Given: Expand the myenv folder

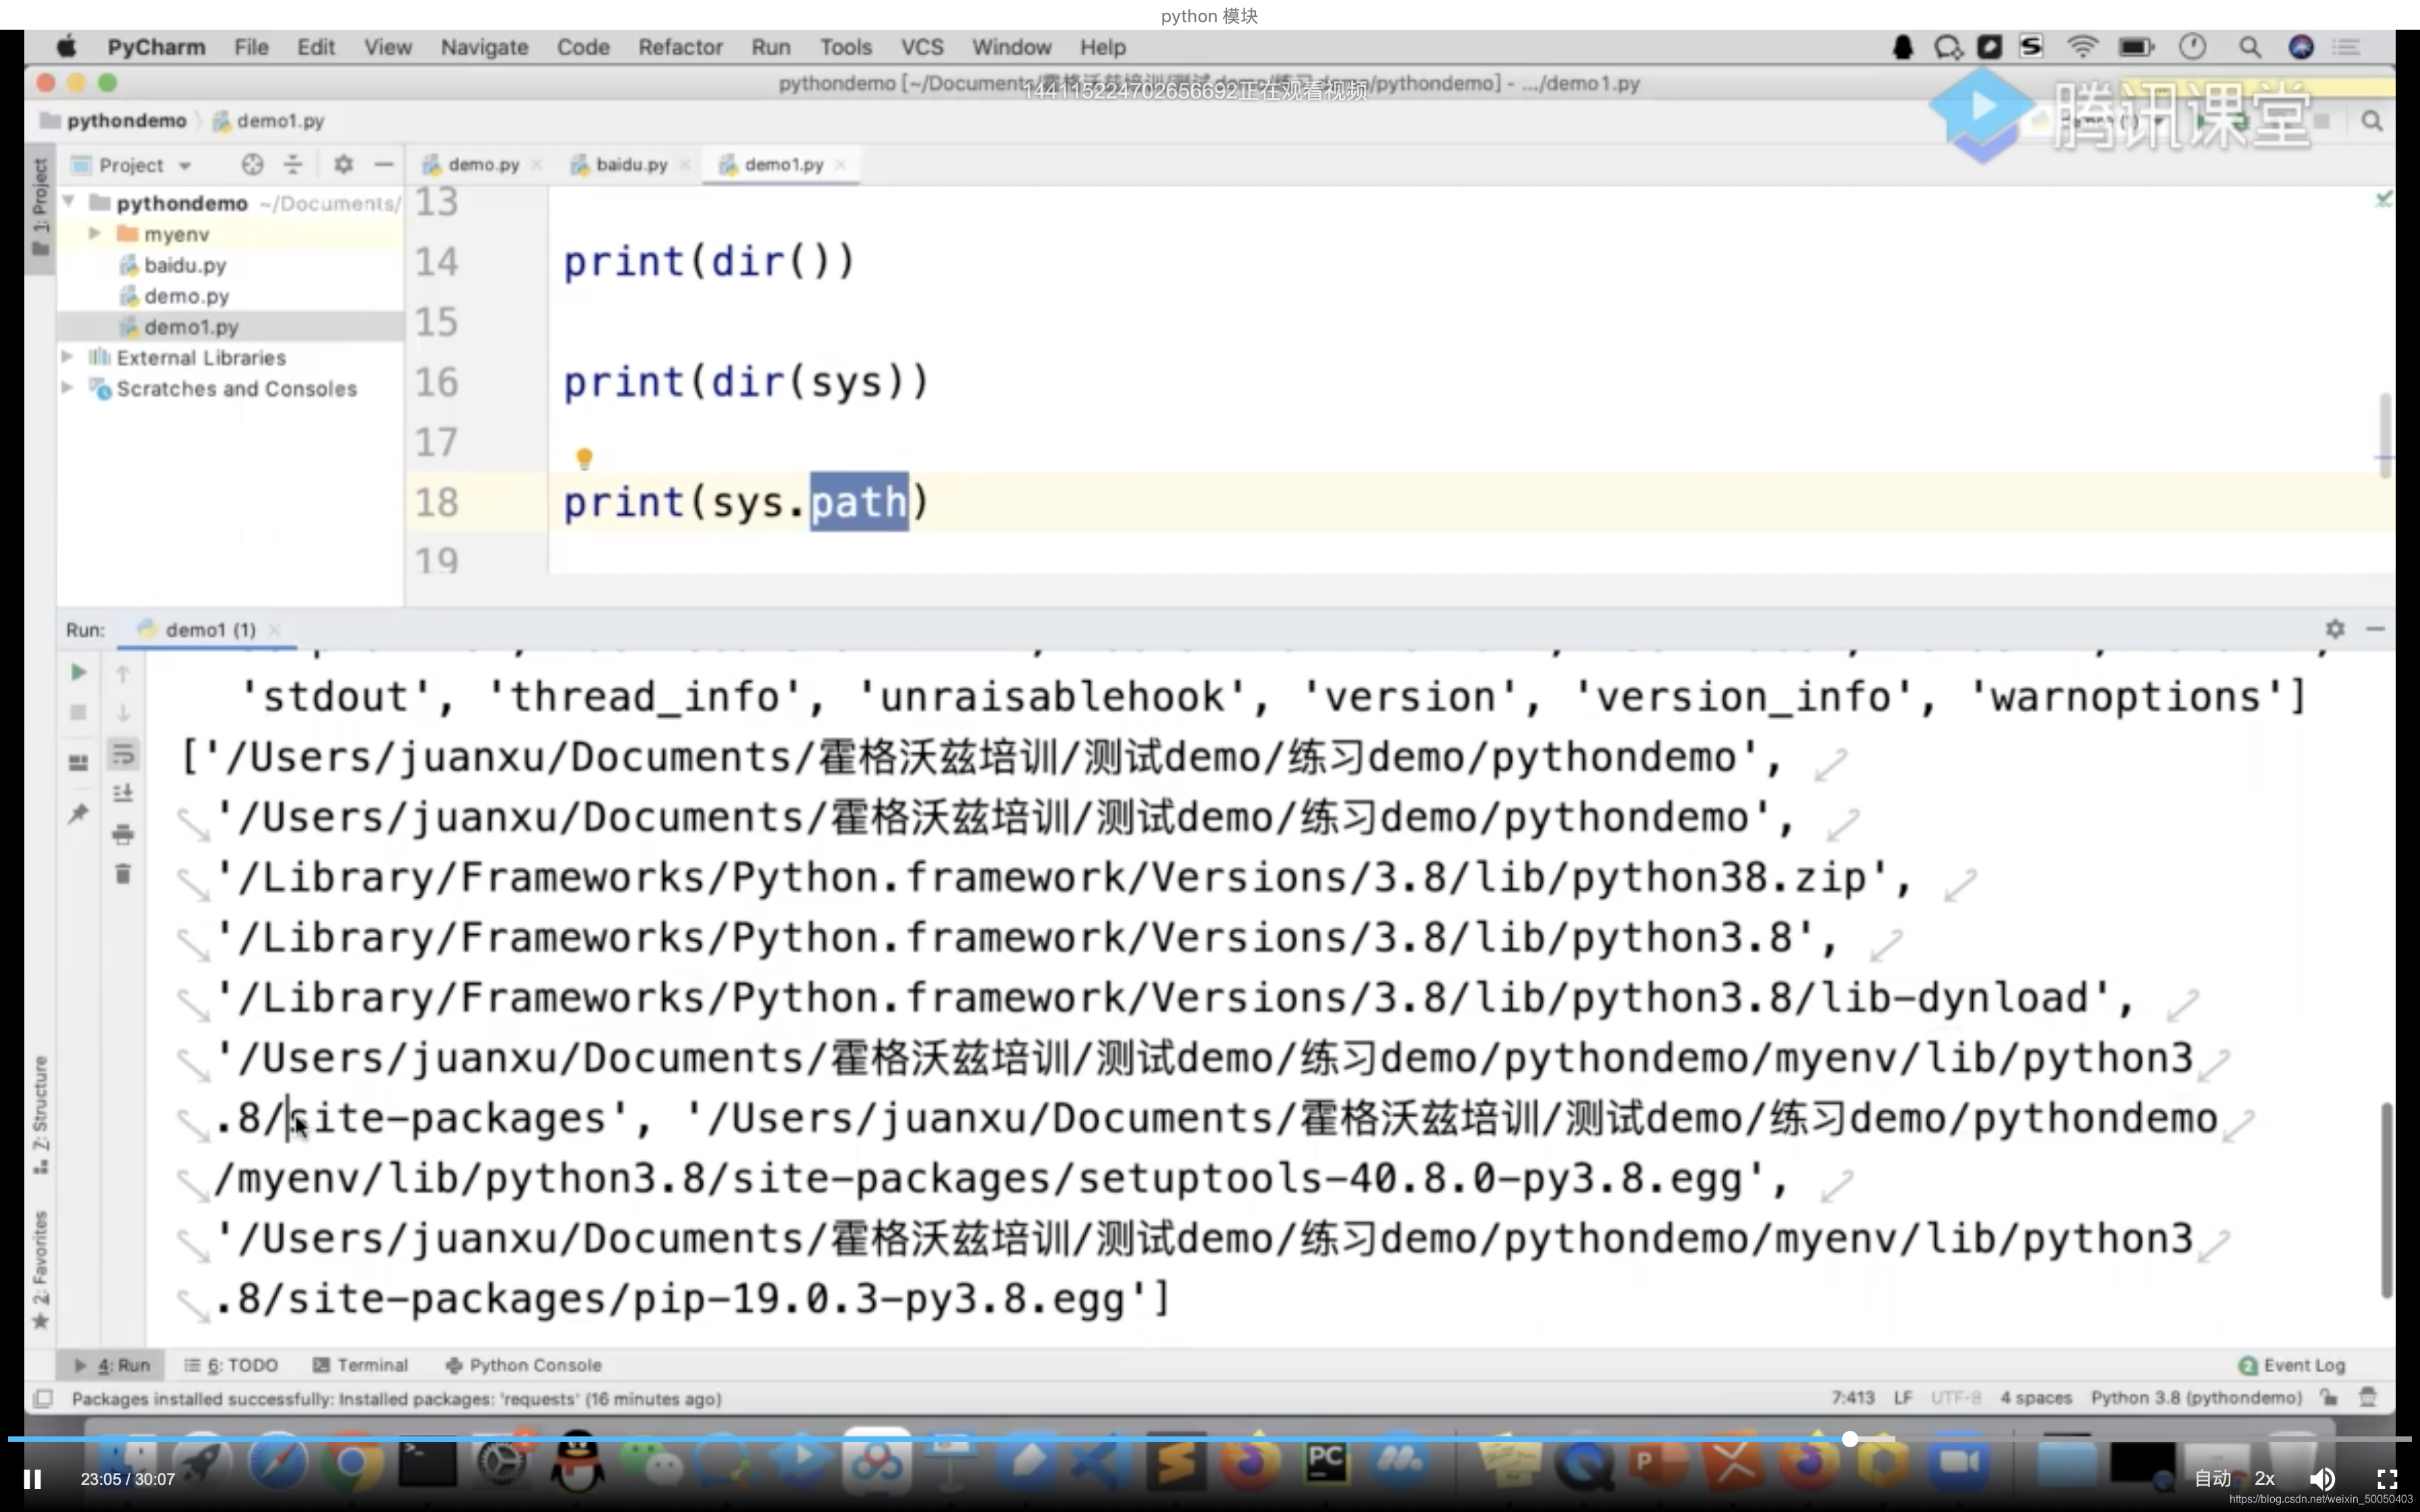Looking at the screenshot, I should [x=94, y=234].
